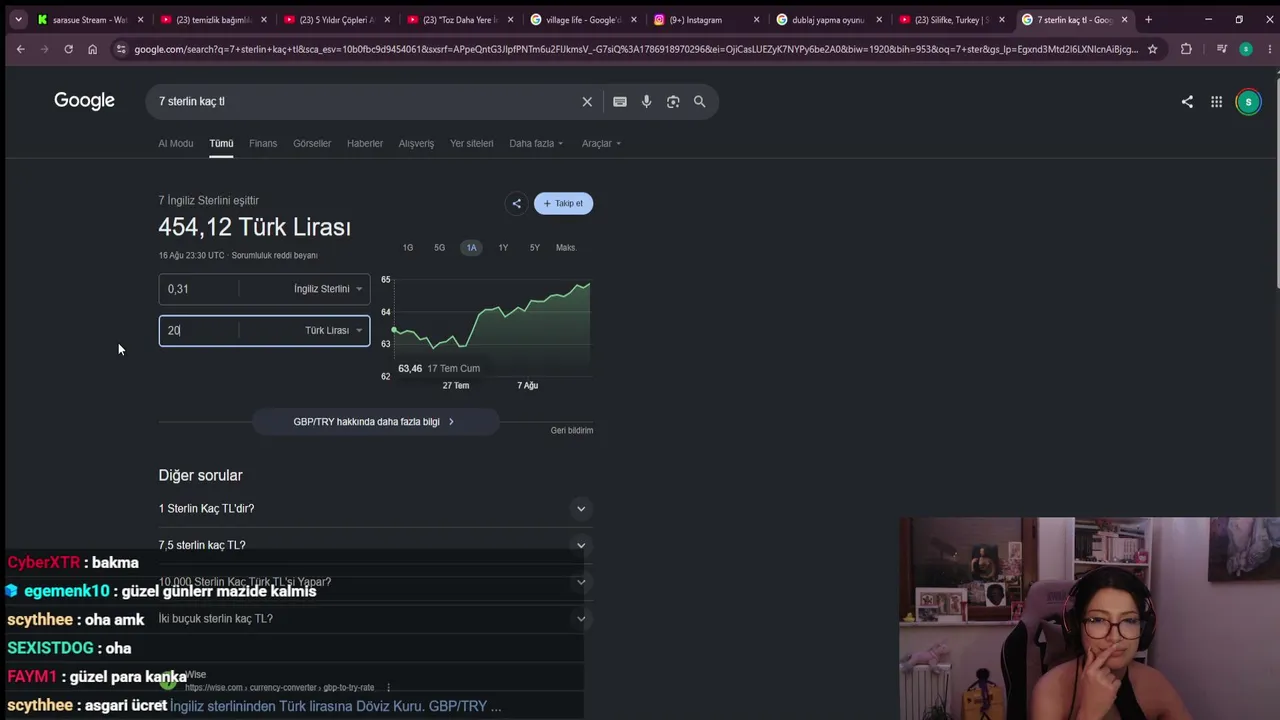Select the 1Y chart range

pos(503,248)
